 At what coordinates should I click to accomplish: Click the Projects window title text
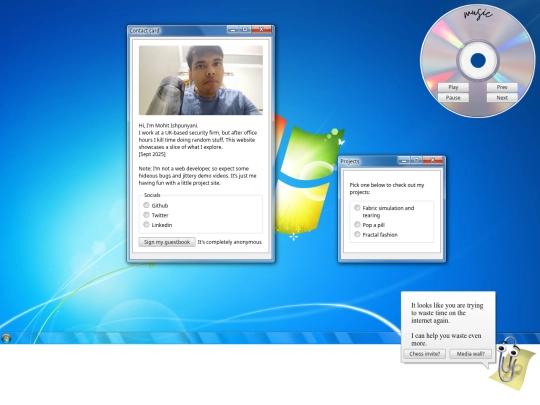(350, 161)
